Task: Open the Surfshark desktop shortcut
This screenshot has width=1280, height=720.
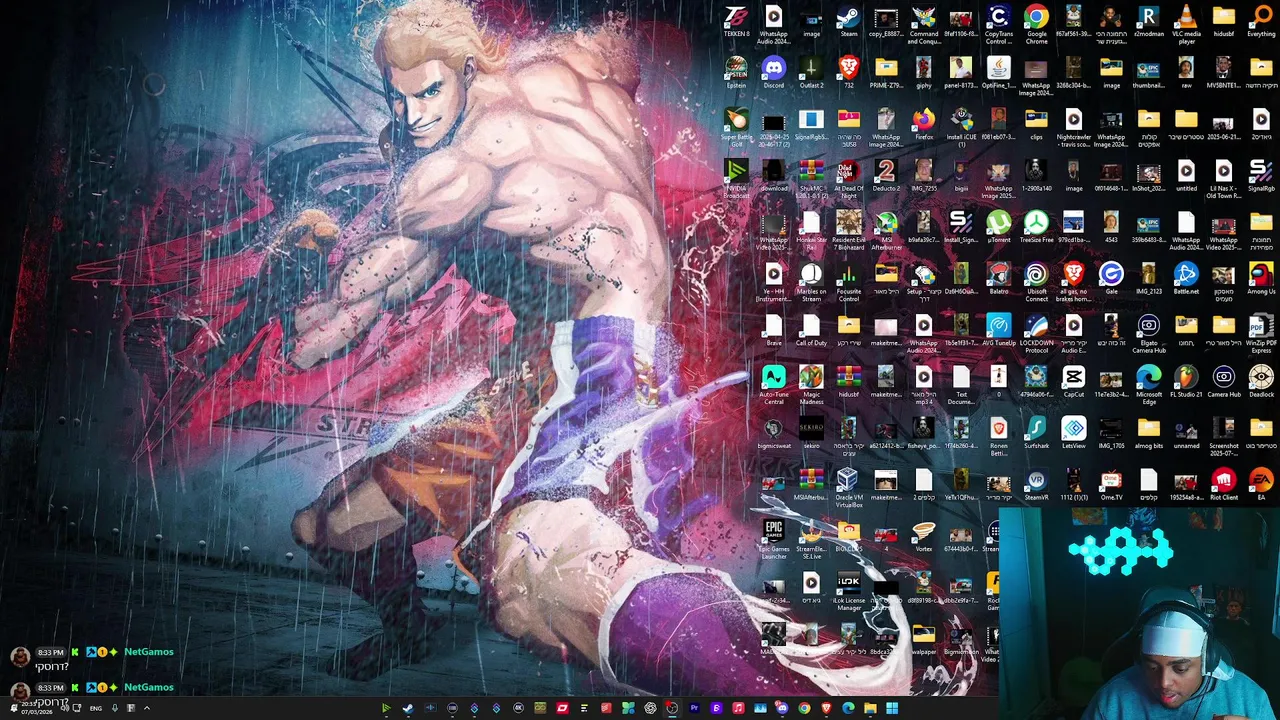Action: 1036,435
